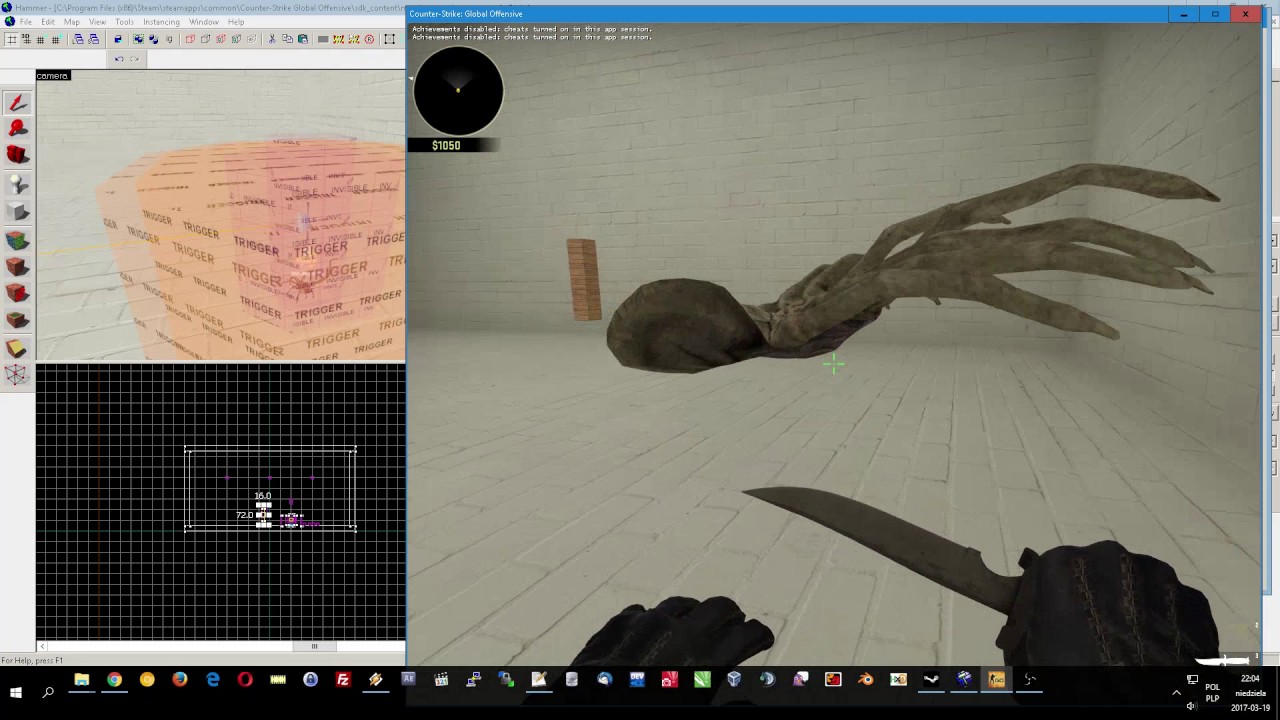Click the larger grid size button
This screenshot has height=720, width=1280.
pyautogui.click(x=55, y=39)
